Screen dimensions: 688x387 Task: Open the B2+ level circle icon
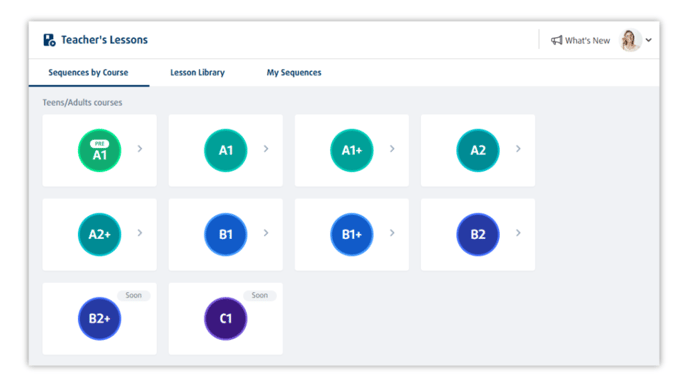(x=100, y=319)
